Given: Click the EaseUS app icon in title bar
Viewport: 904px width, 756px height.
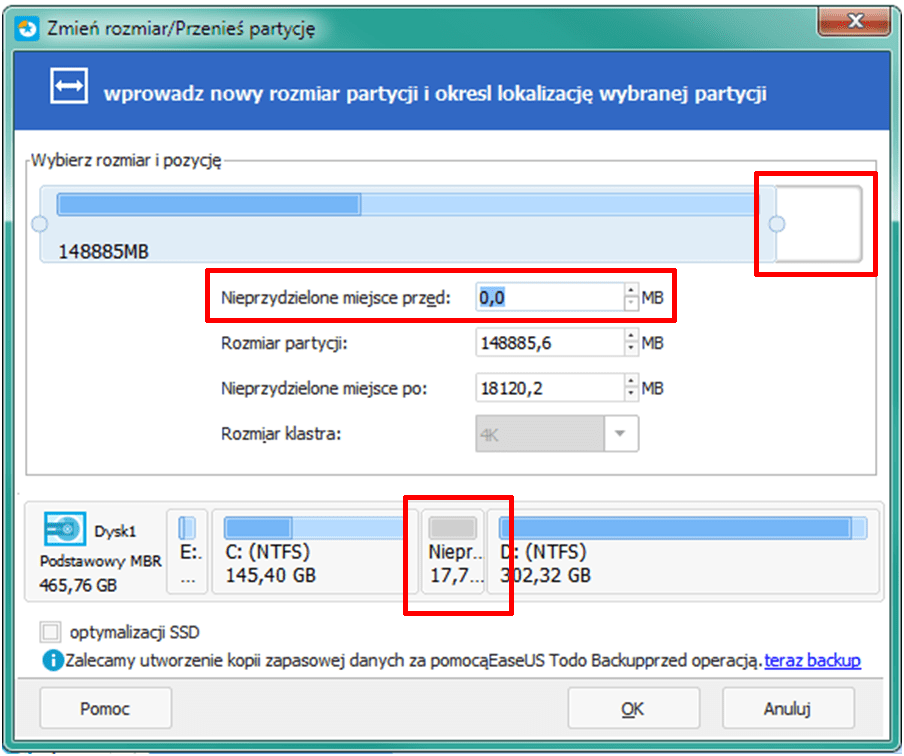Looking at the screenshot, I should pos(29,27).
